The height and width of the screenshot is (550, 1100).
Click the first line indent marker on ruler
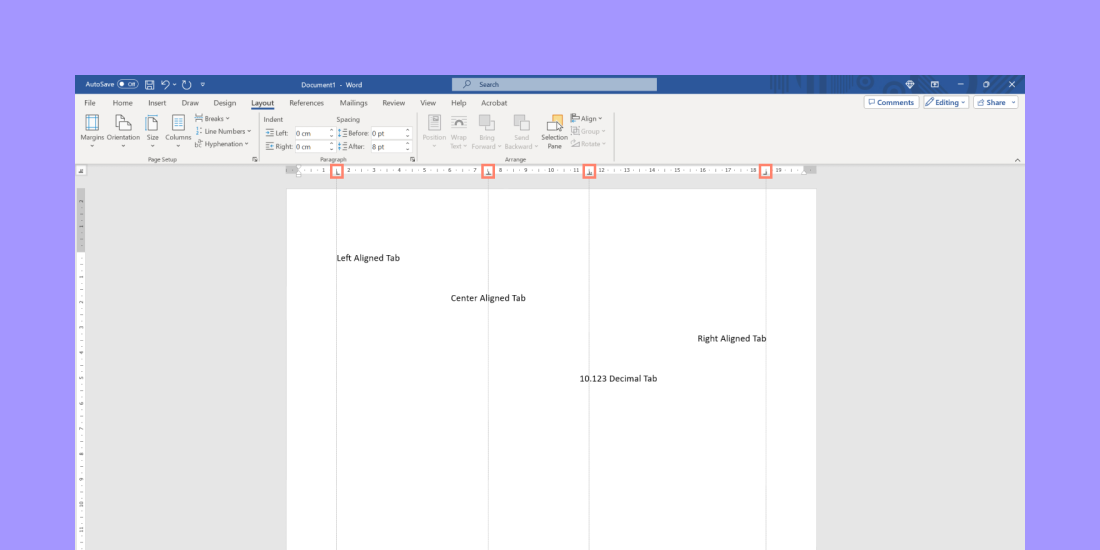(x=299, y=168)
